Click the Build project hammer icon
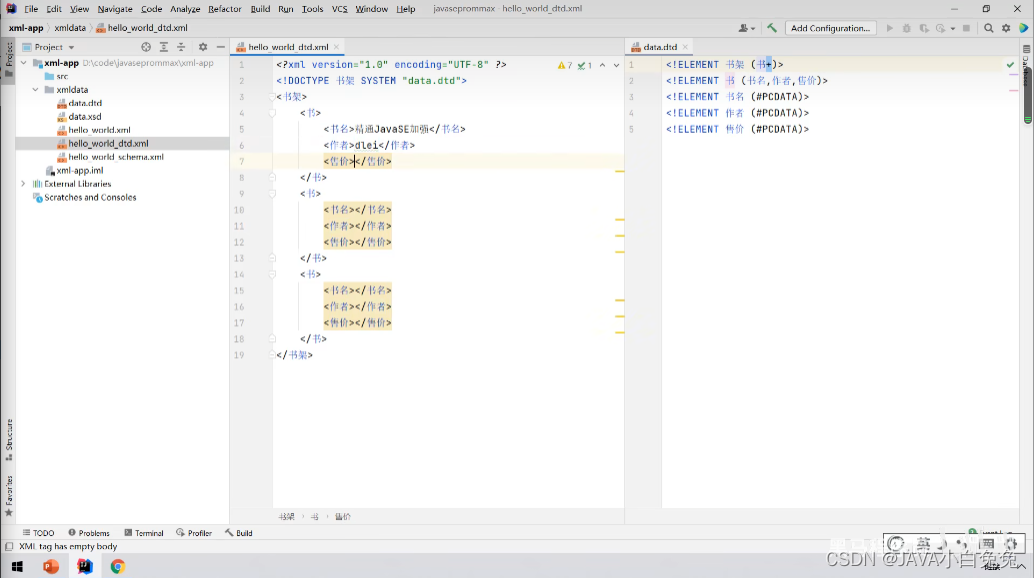 (x=772, y=28)
